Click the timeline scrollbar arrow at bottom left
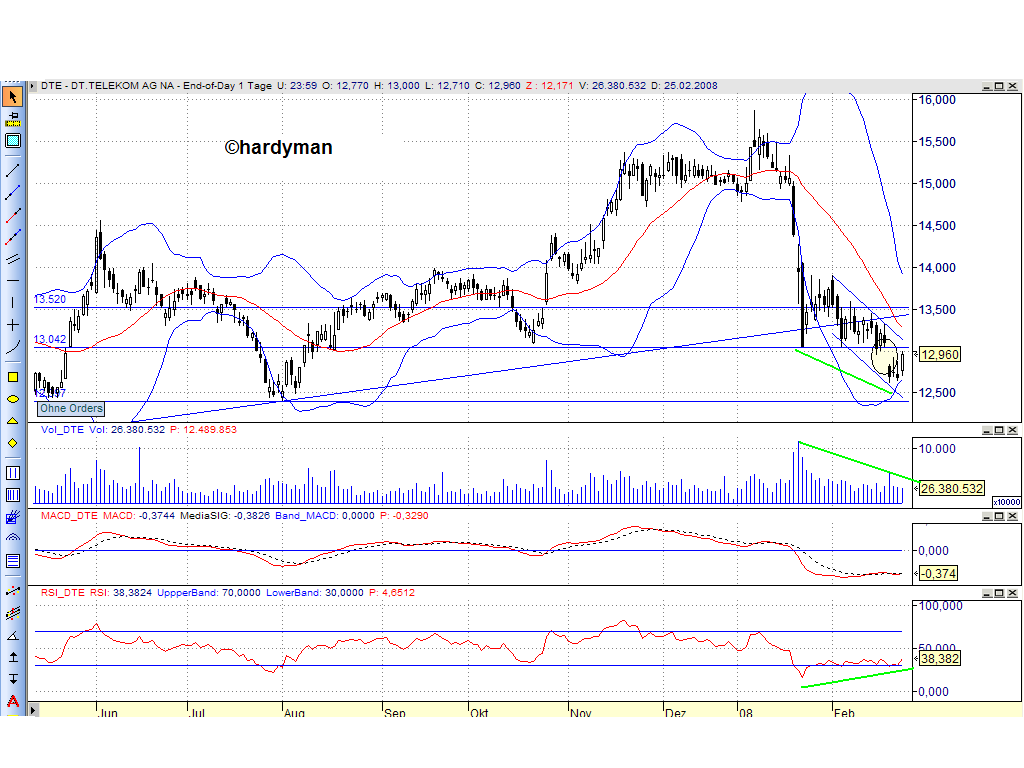1024x768 pixels. click(x=31, y=711)
